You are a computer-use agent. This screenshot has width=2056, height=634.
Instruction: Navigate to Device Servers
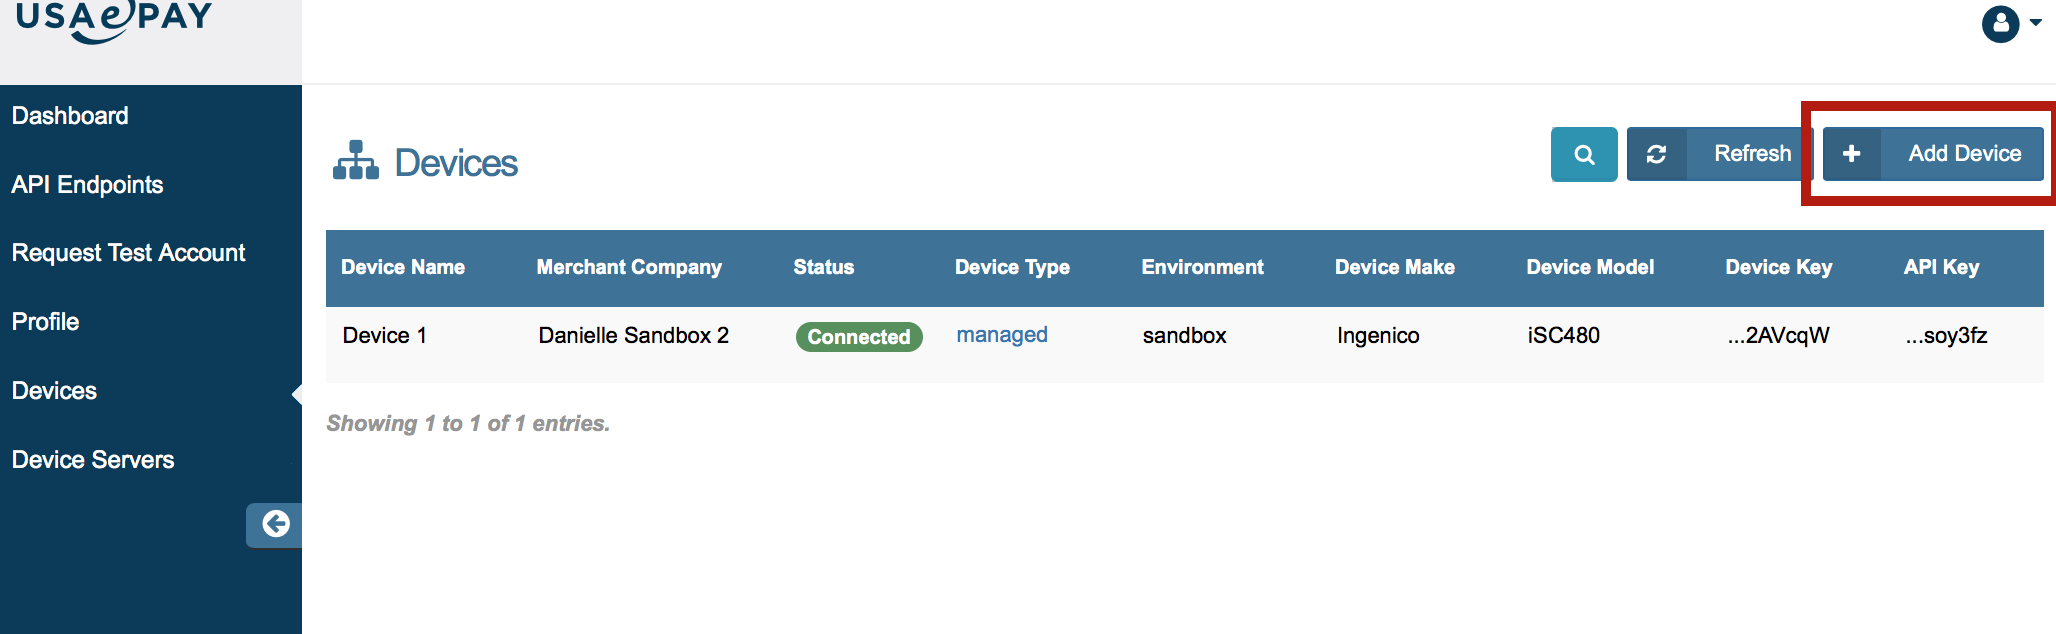(x=93, y=460)
